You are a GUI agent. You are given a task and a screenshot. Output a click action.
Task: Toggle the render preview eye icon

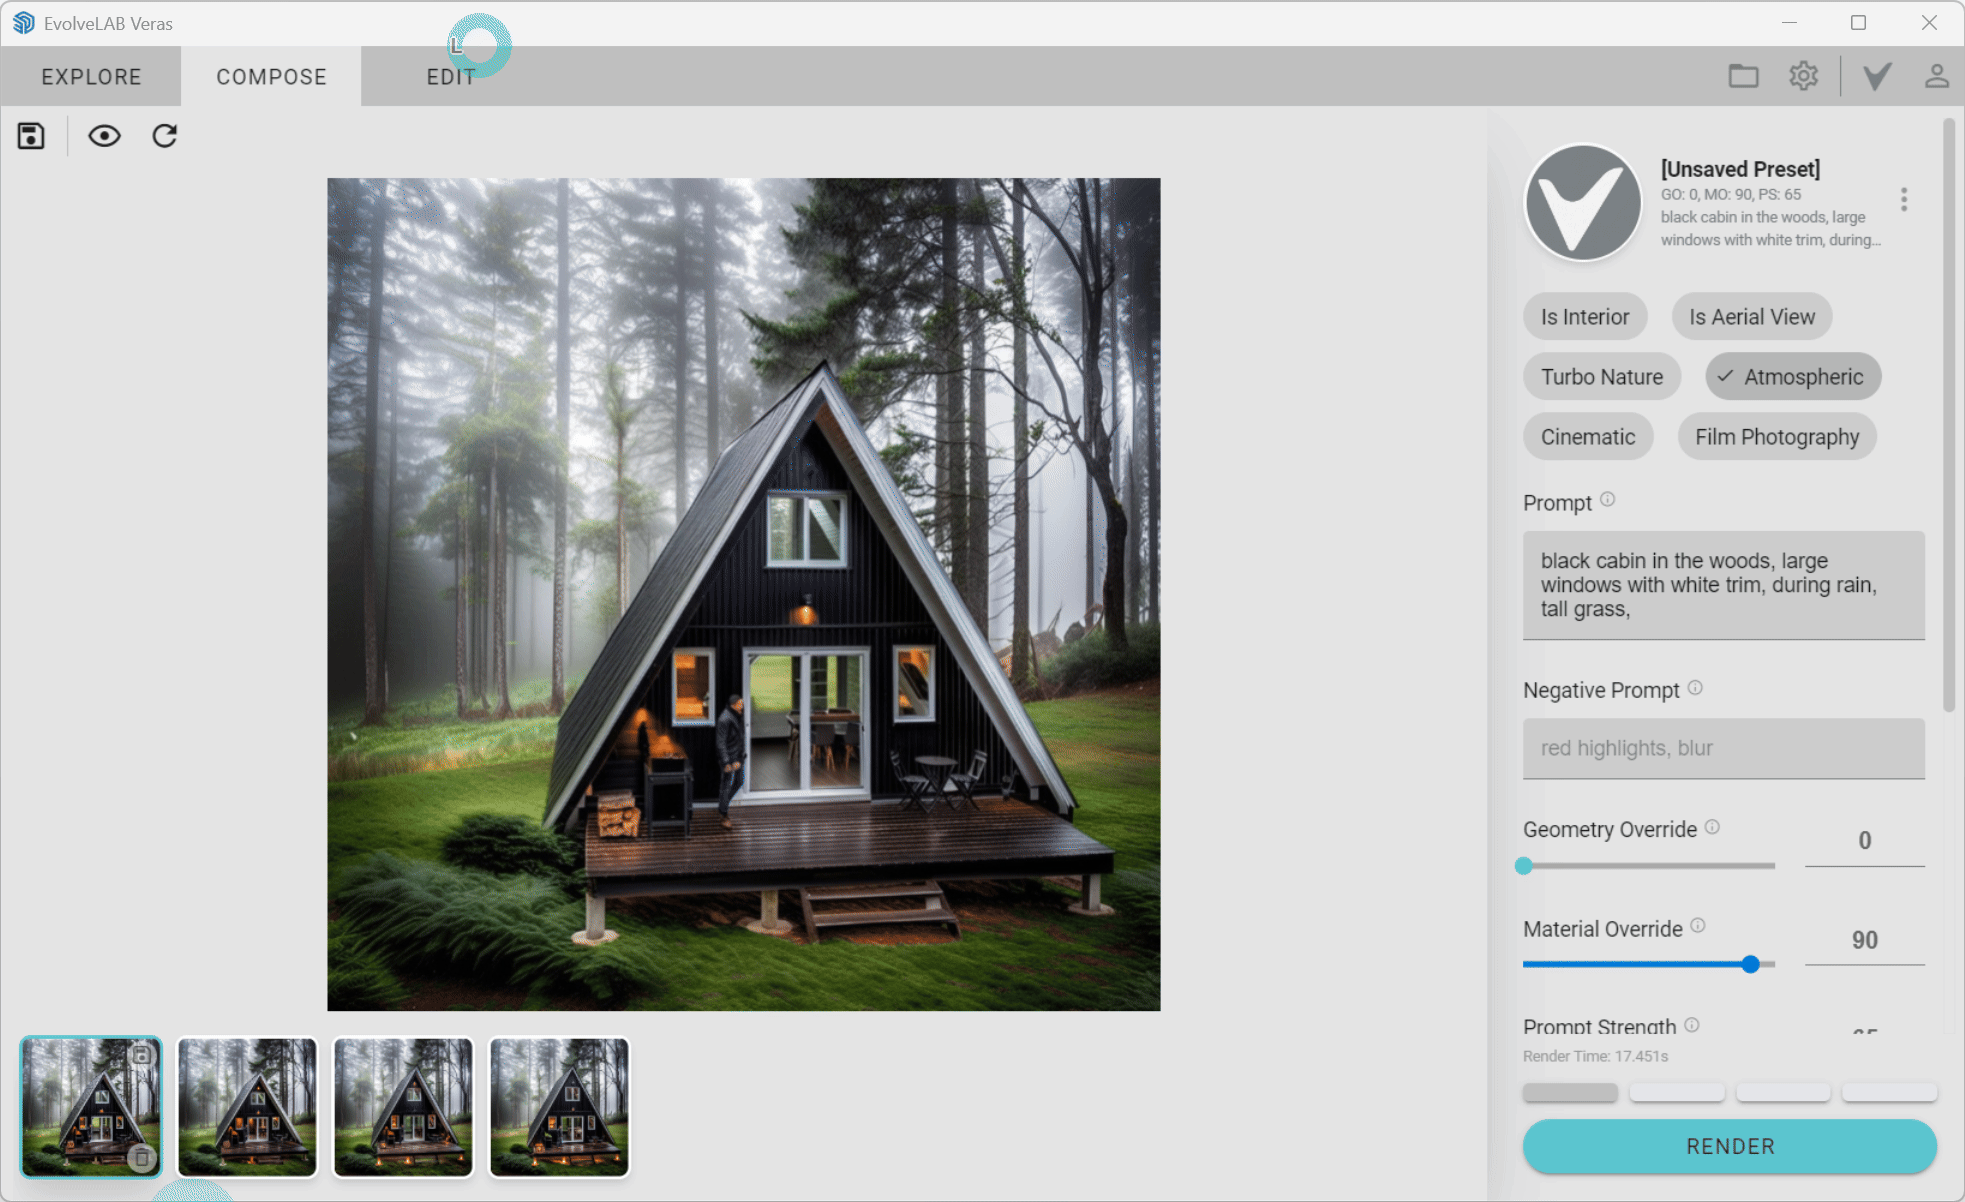(x=104, y=135)
